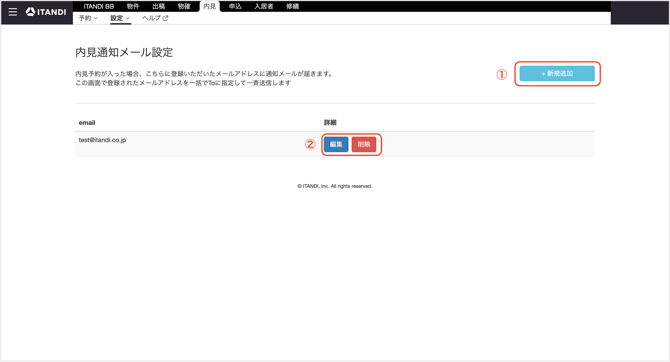Expand the 設定 dropdown menu

[x=120, y=18]
